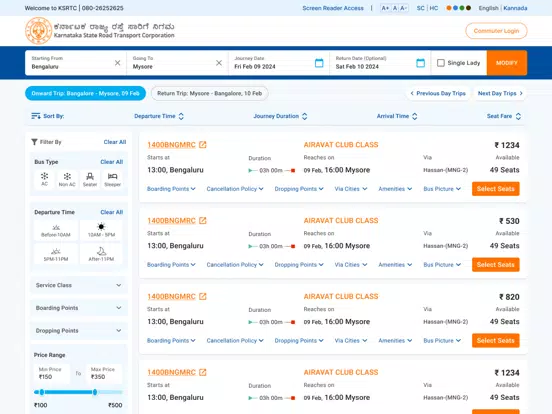Open the Commuter Login button
The image size is (552, 414).
tap(496, 31)
